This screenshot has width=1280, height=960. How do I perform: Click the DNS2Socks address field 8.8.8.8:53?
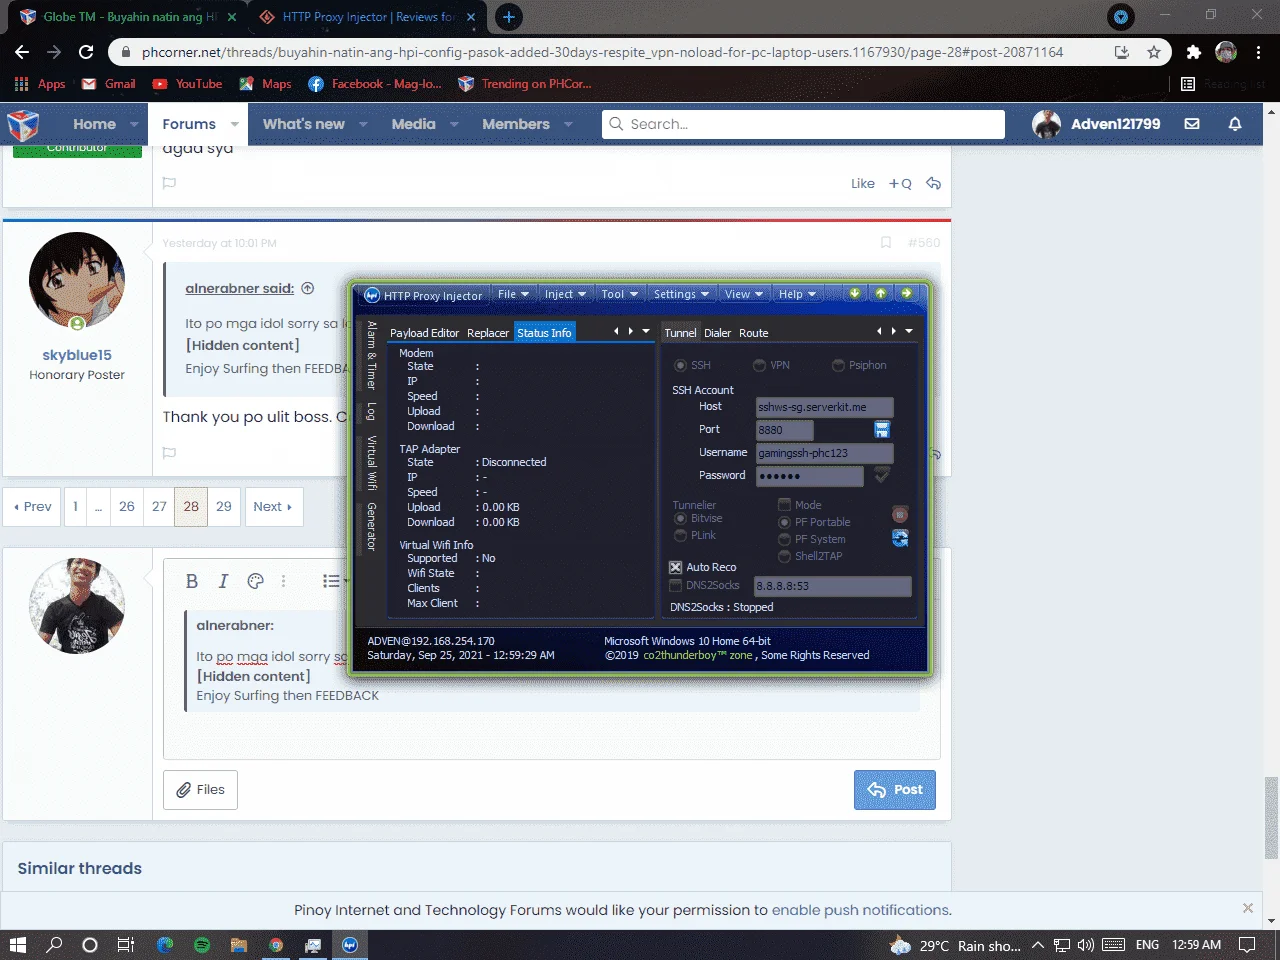pyautogui.click(x=832, y=586)
